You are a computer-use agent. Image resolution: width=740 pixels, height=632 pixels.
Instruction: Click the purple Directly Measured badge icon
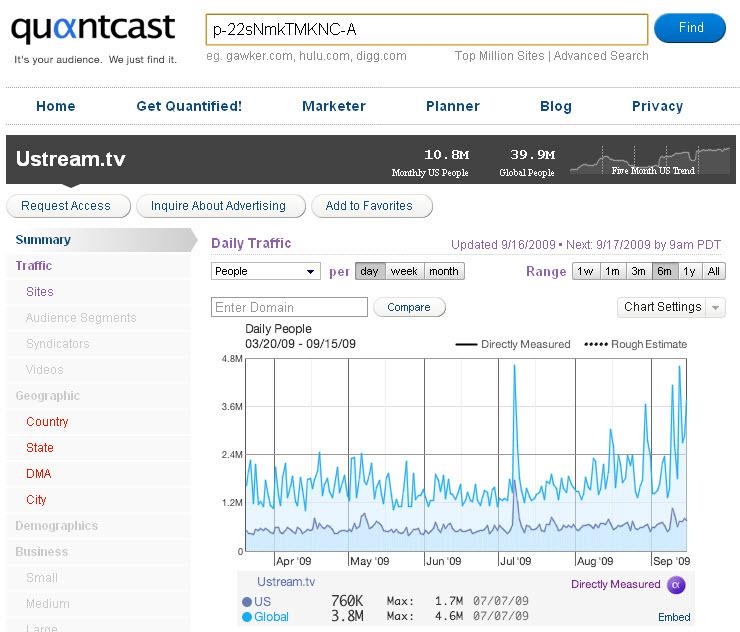pos(676,585)
